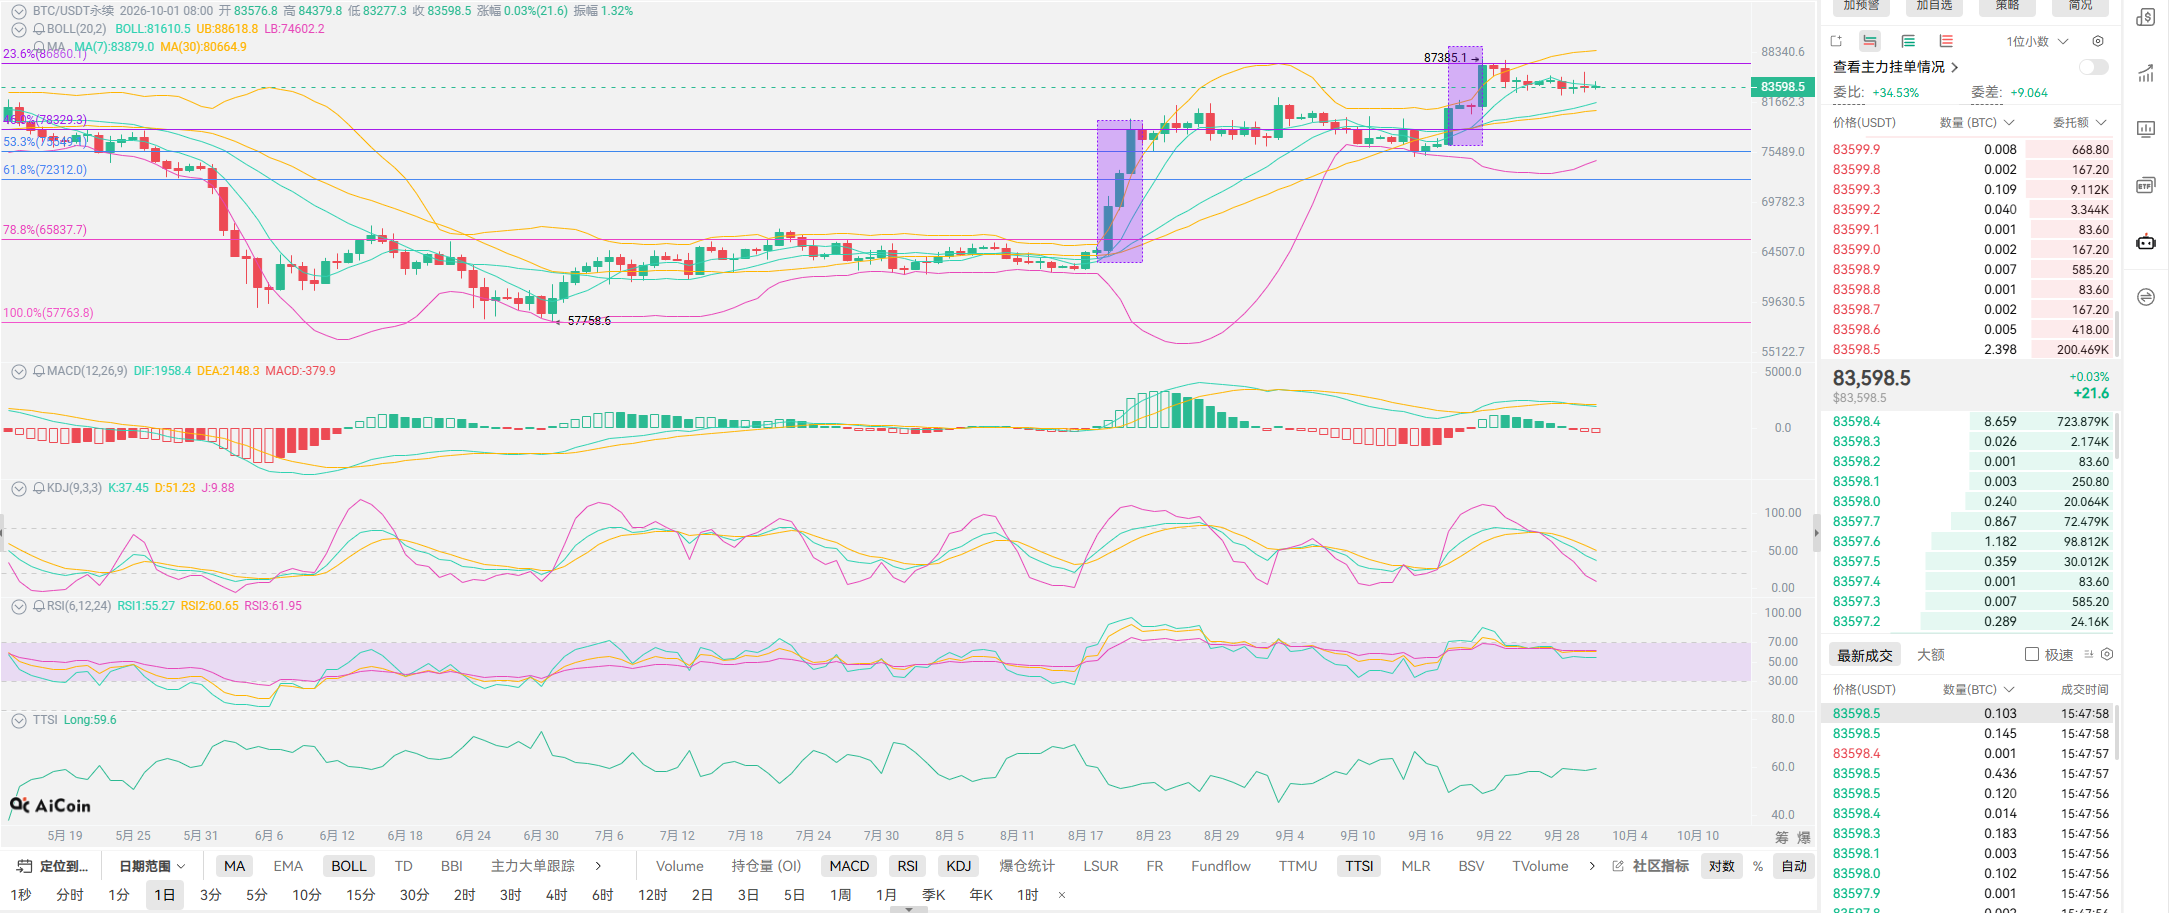Select the 4时 timeframe
The width and height of the screenshot is (2169, 913).
[x=557, y=895]
